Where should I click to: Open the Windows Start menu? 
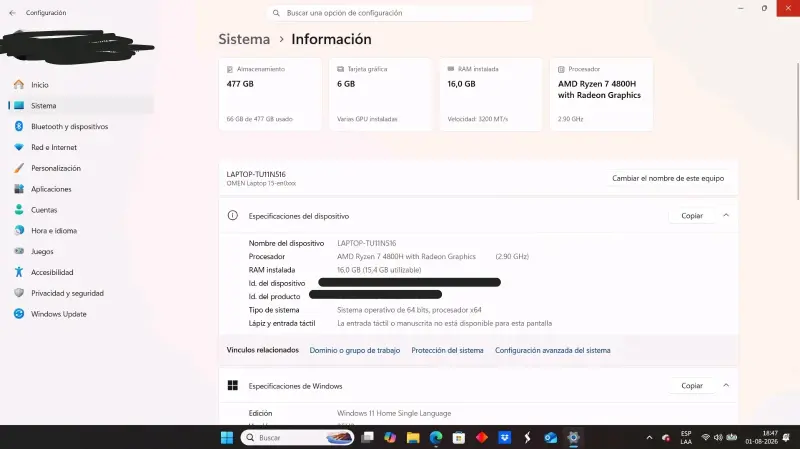pos(227,438)
